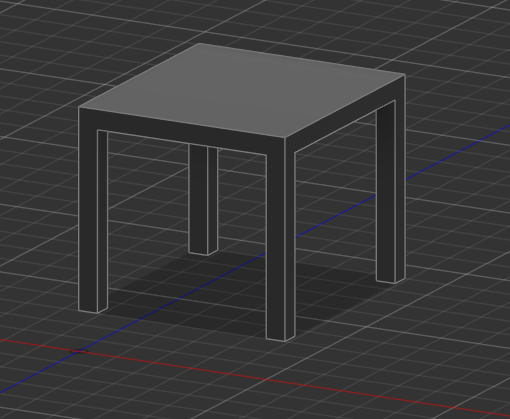
Task: Select the nearest front corner vertex of the tabletop
Action: [285, 137]
